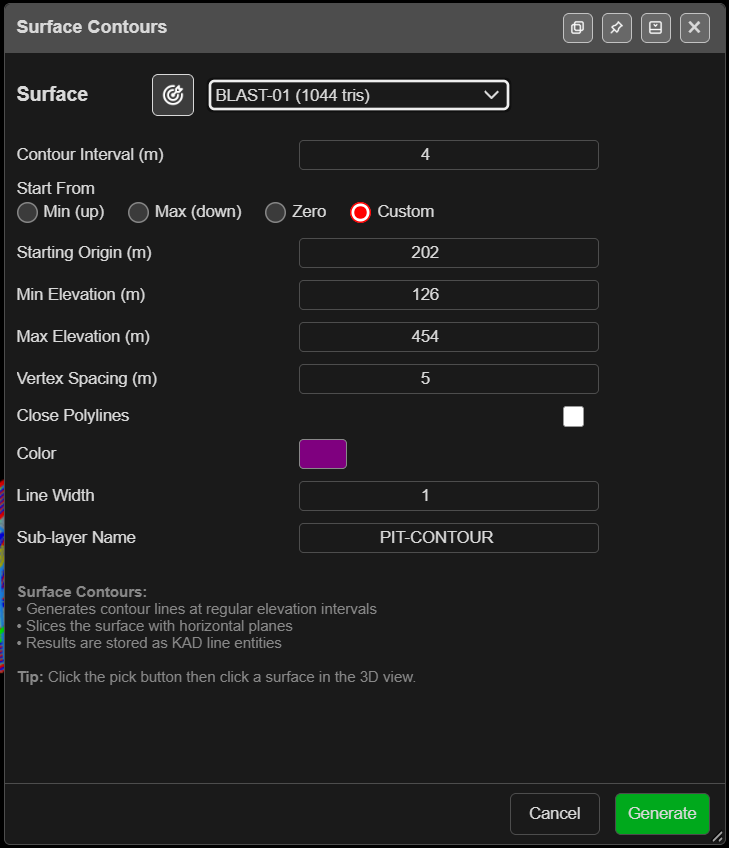This screenshot has height=848, width=729.
Task: Click the Cancel button
Action: 554,813
